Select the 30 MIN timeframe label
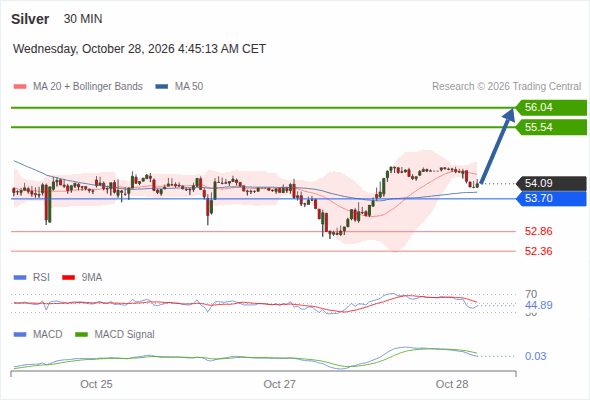Image resolution: width=590 pixels, height=400 pixels. coord(83,19)
